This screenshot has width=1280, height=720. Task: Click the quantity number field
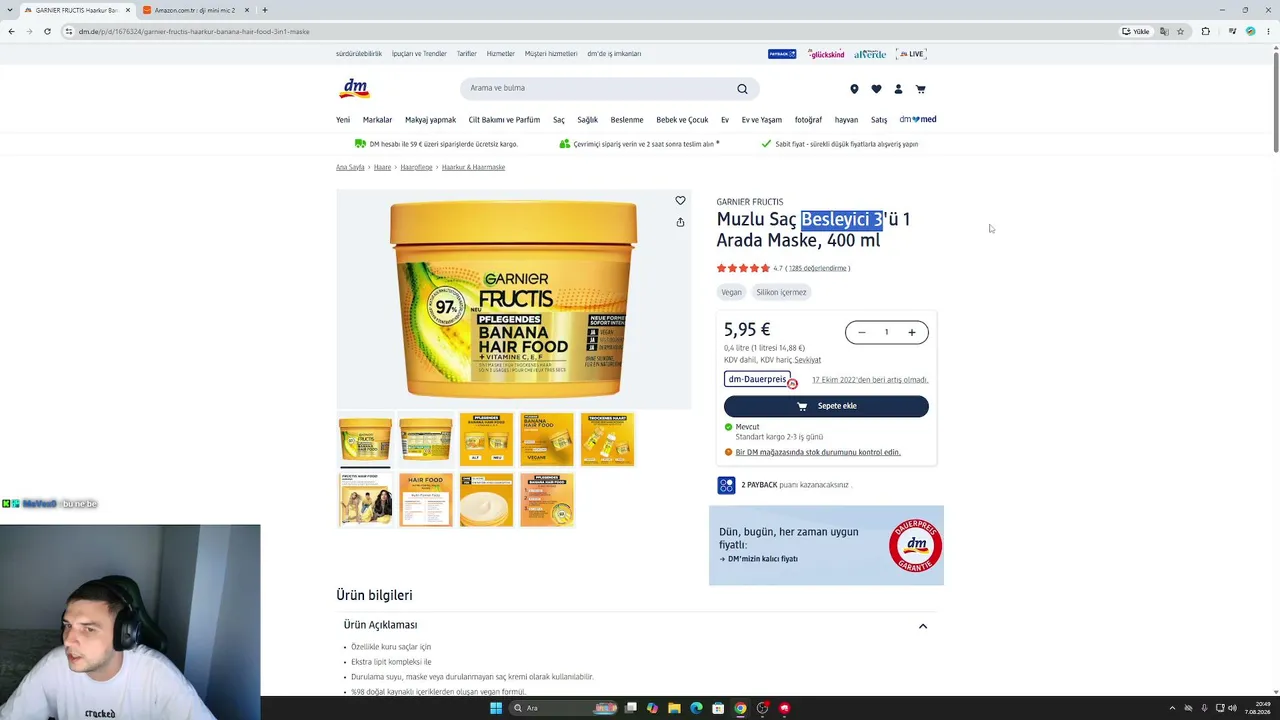[886, 332]
